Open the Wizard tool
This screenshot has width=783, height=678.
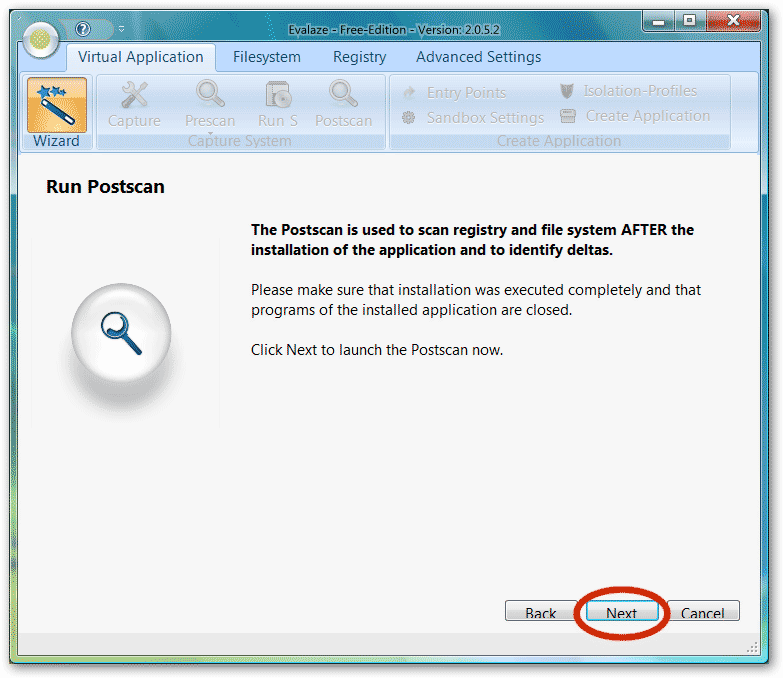coord(56,113)
